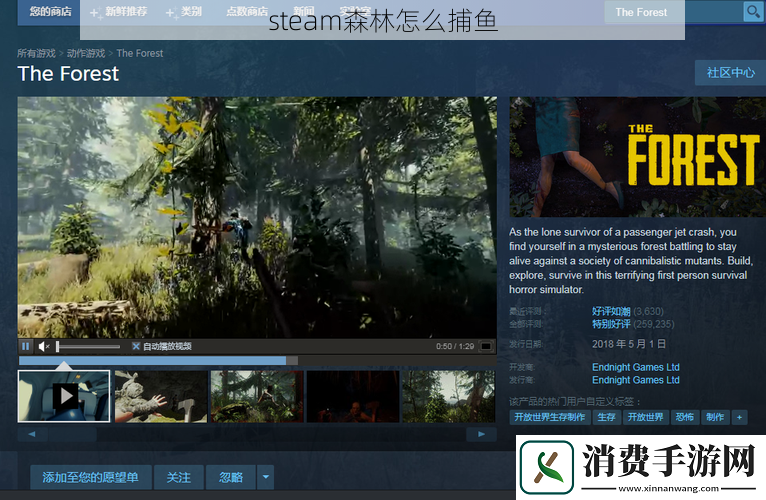Select the dark cave screenshot thumbnail

tap(353, 396)
